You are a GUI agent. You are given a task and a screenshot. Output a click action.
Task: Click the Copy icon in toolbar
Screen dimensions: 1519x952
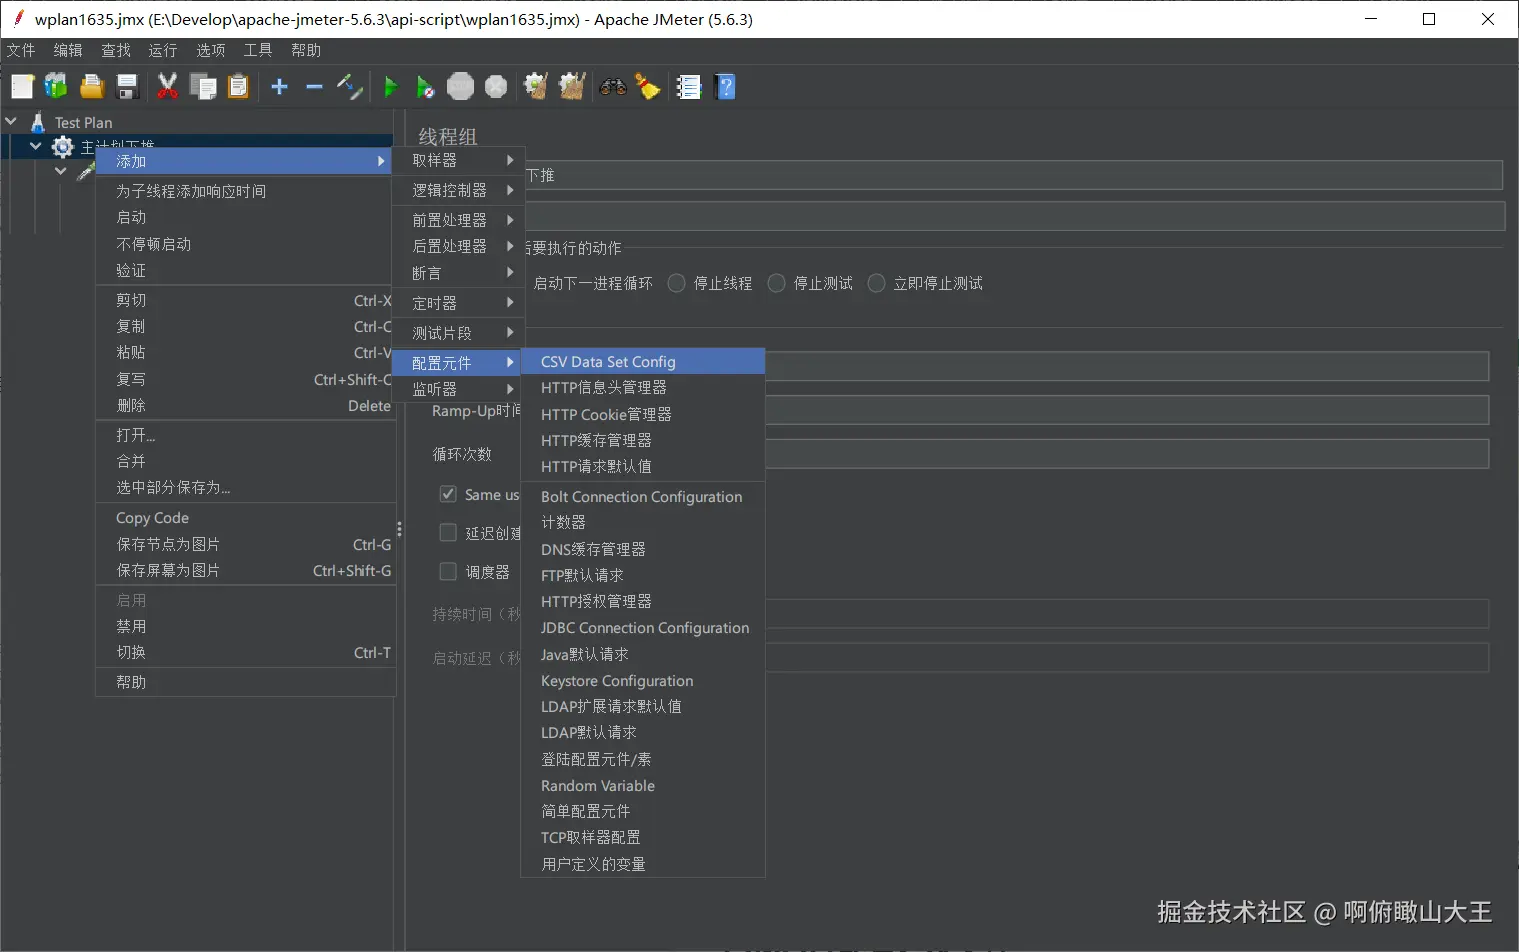[203, 87]
